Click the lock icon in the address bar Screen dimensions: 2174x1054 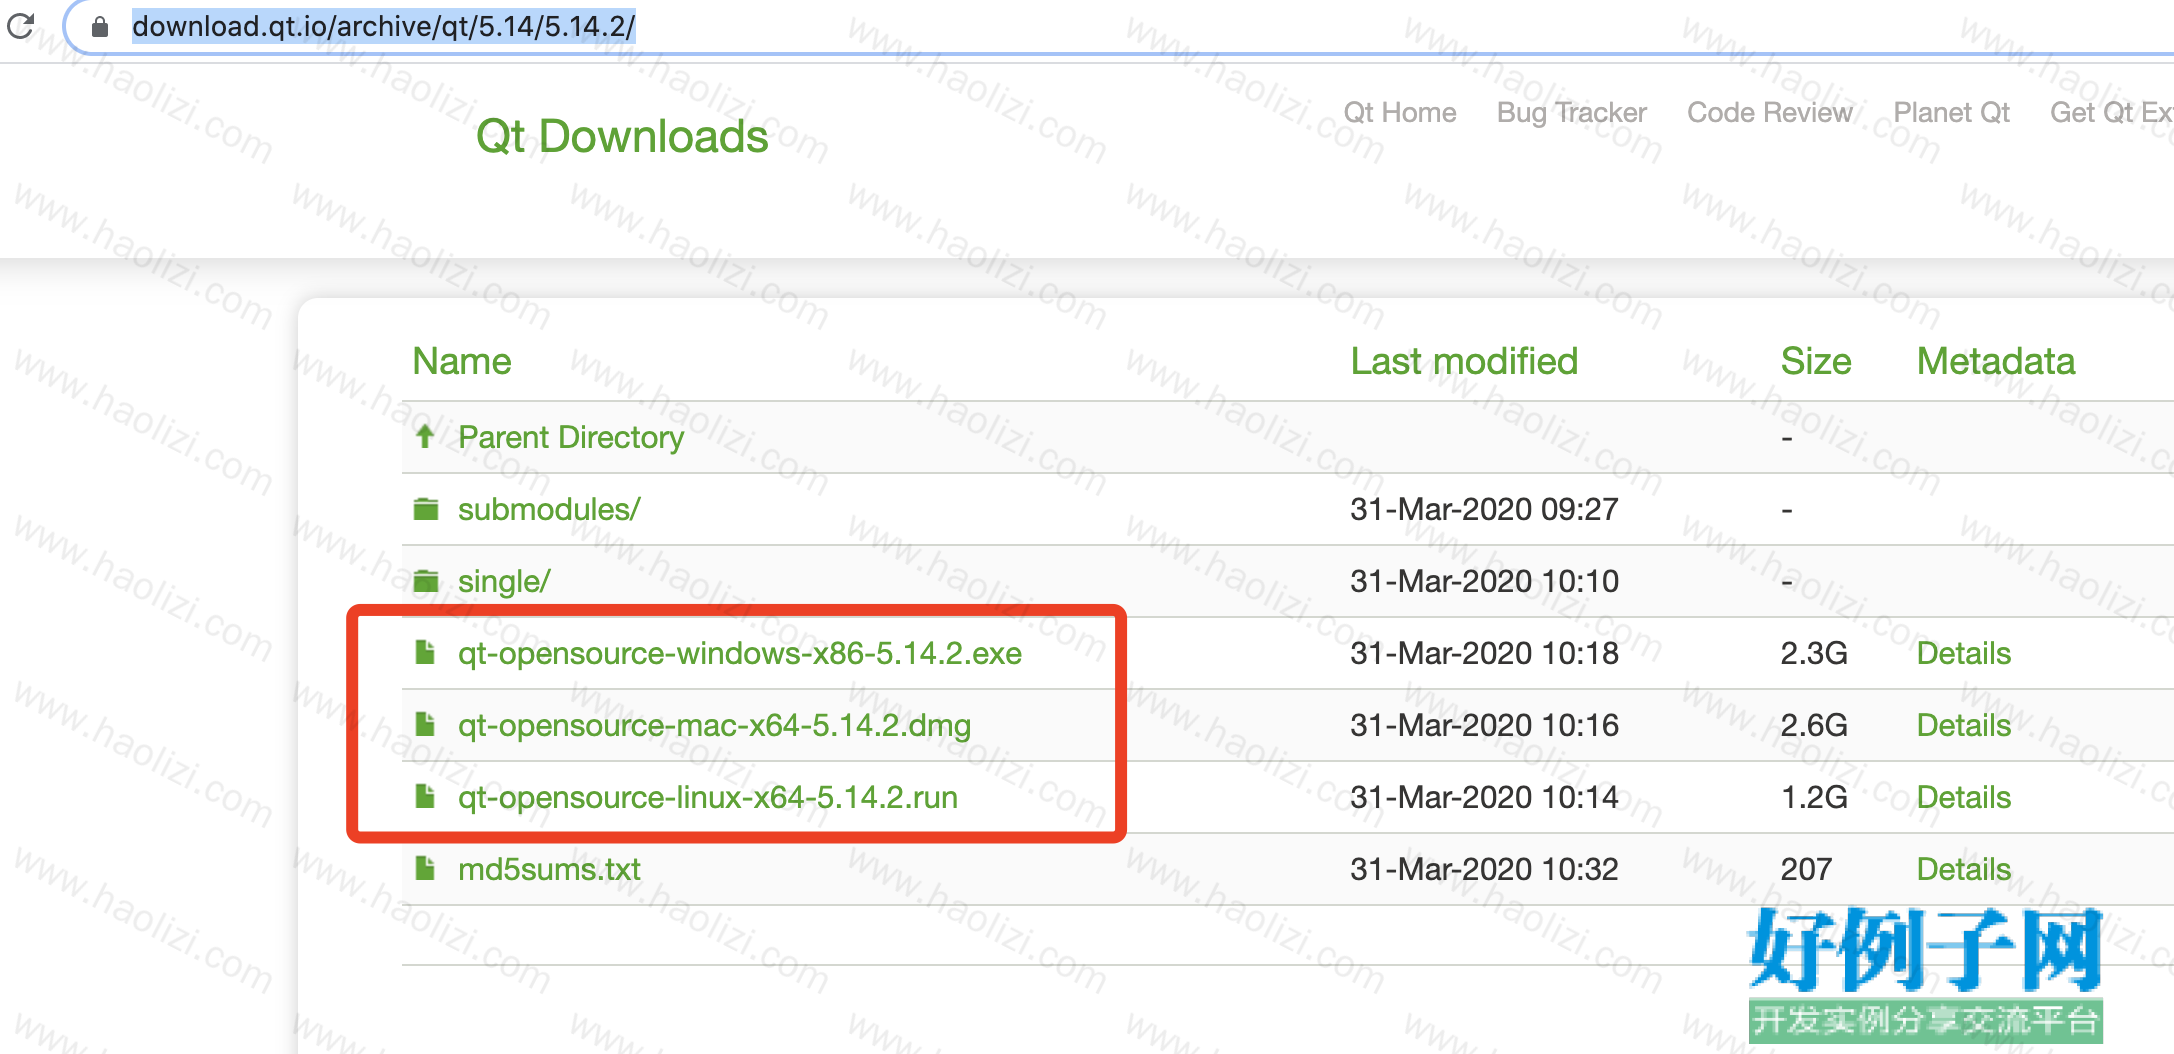(x=100, y=27)
